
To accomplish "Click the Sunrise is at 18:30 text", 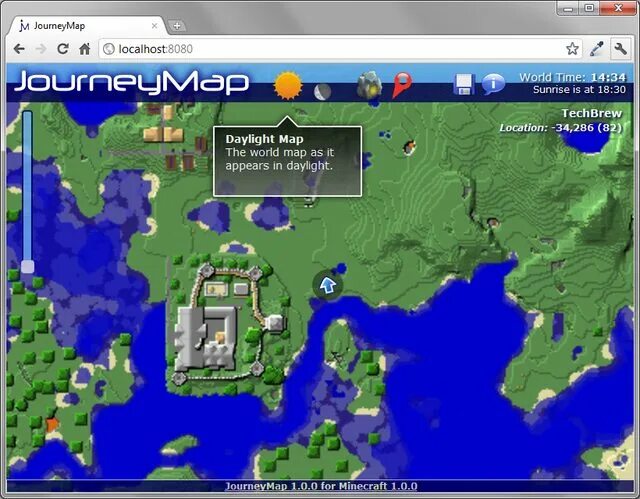I will (x=579, y=89).
